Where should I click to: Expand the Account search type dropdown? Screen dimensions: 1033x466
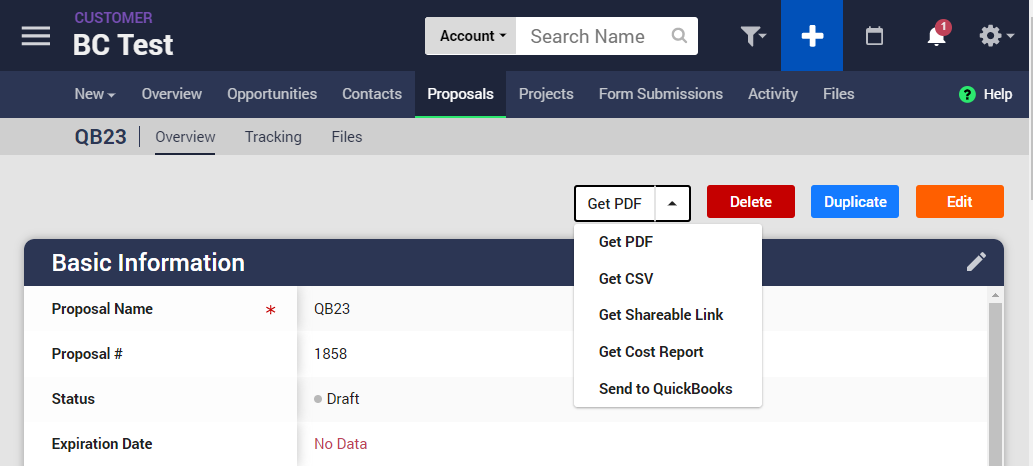(x=472, y=36)
